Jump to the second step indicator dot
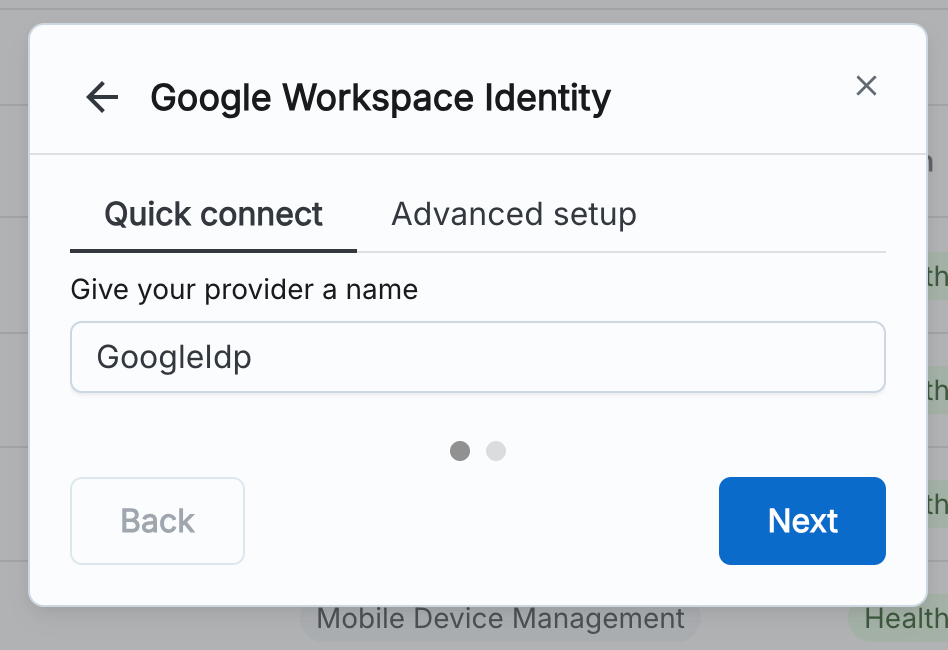This screenshot has height=650, width=948. (x=496, y=451)
